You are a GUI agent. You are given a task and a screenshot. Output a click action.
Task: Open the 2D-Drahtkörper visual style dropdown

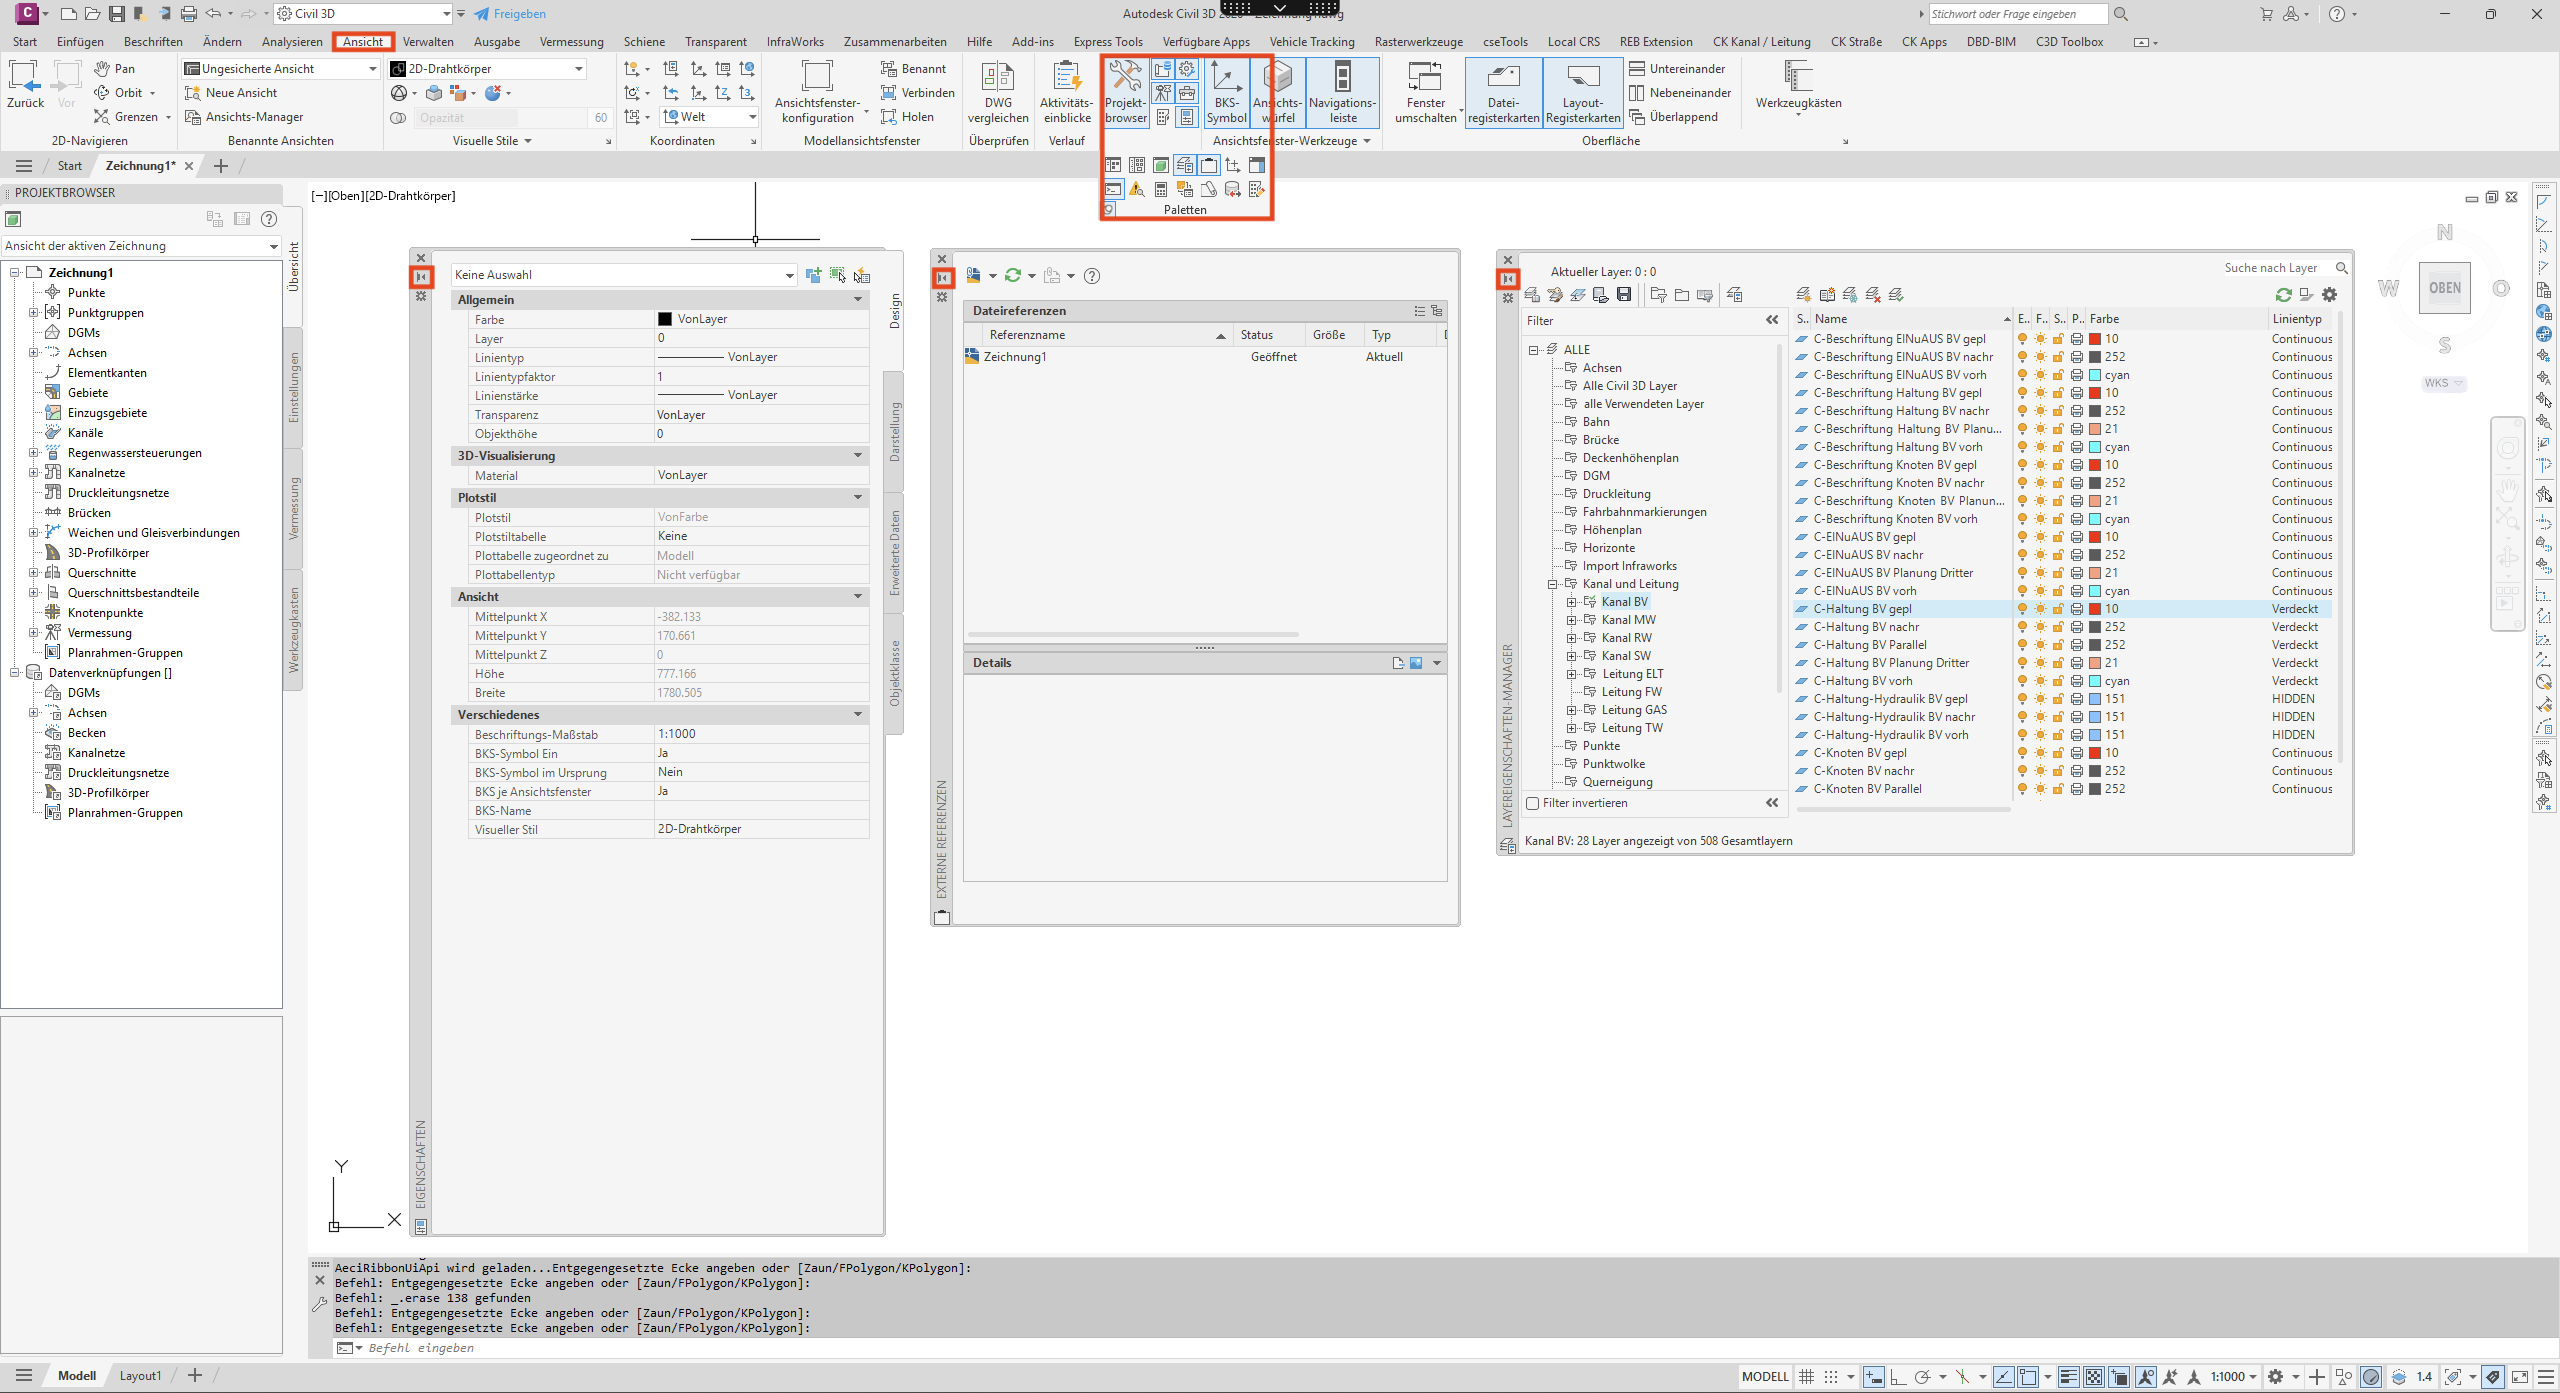487,69
